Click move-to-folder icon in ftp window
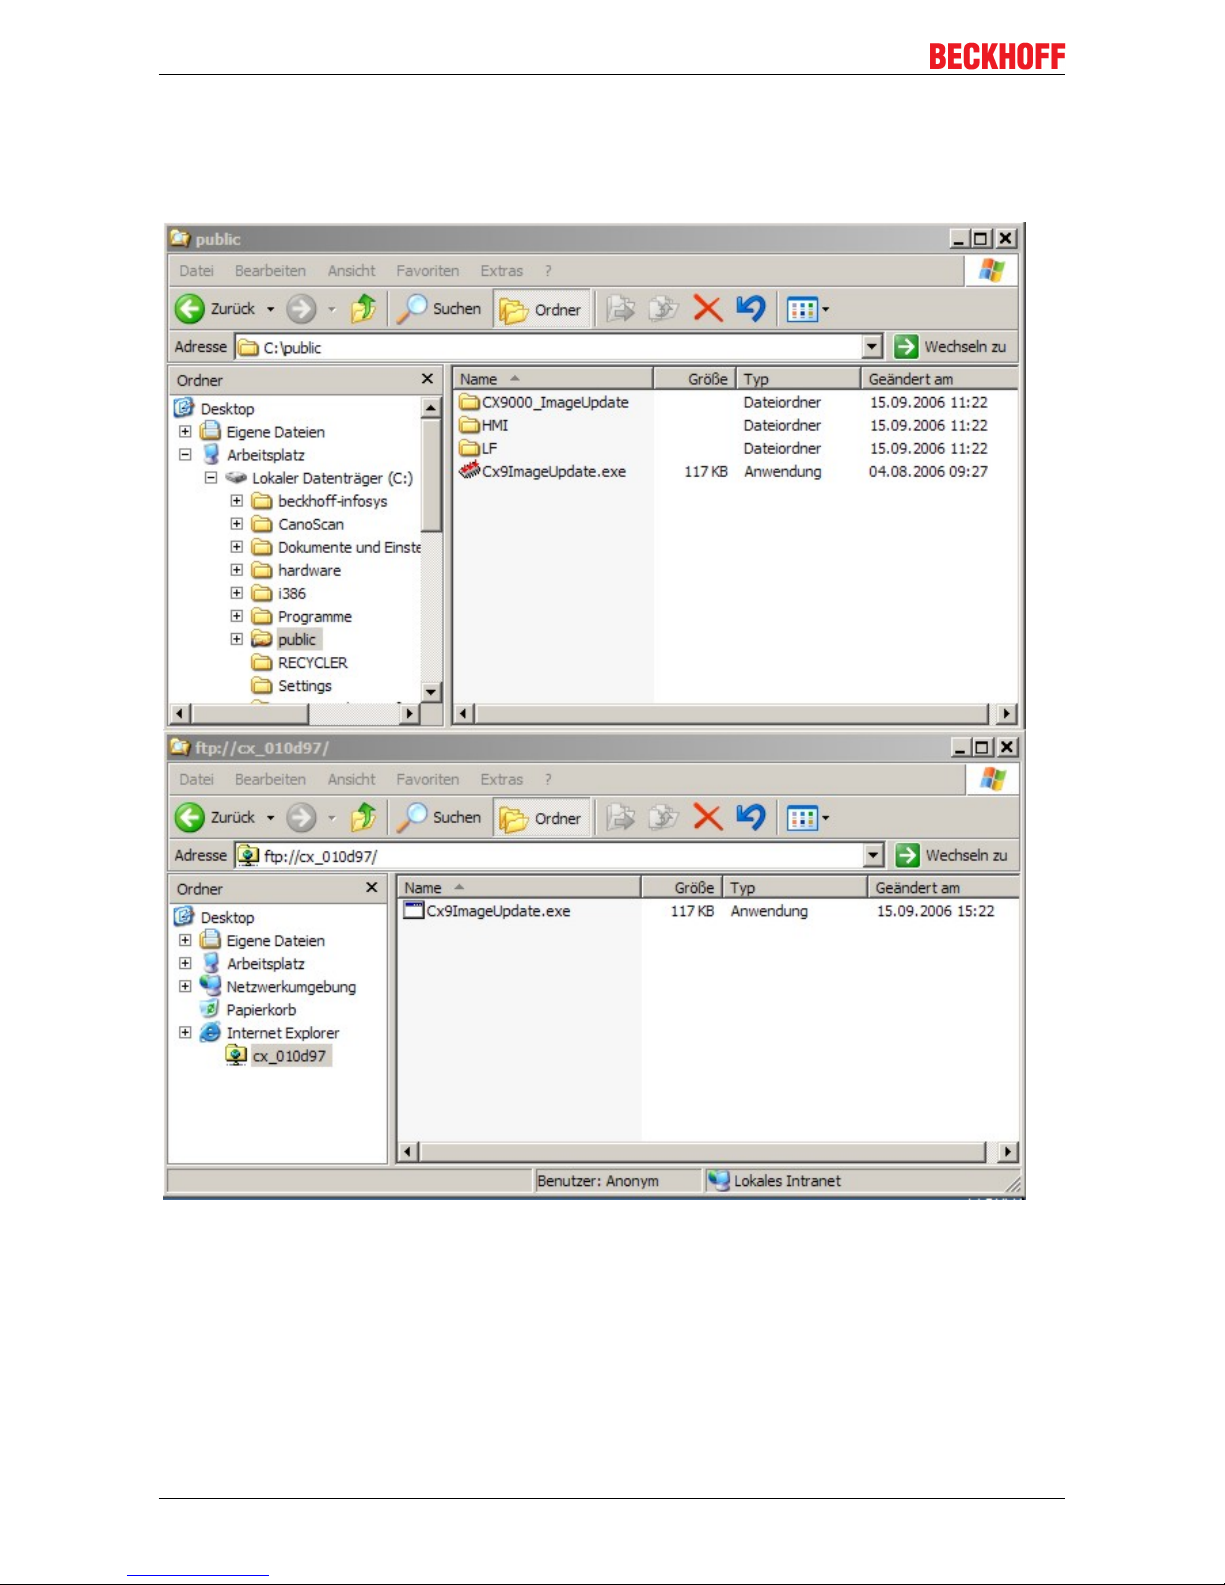Image resolution: width=1225 pixels, height=1585 pixels. tap(621, 818)
